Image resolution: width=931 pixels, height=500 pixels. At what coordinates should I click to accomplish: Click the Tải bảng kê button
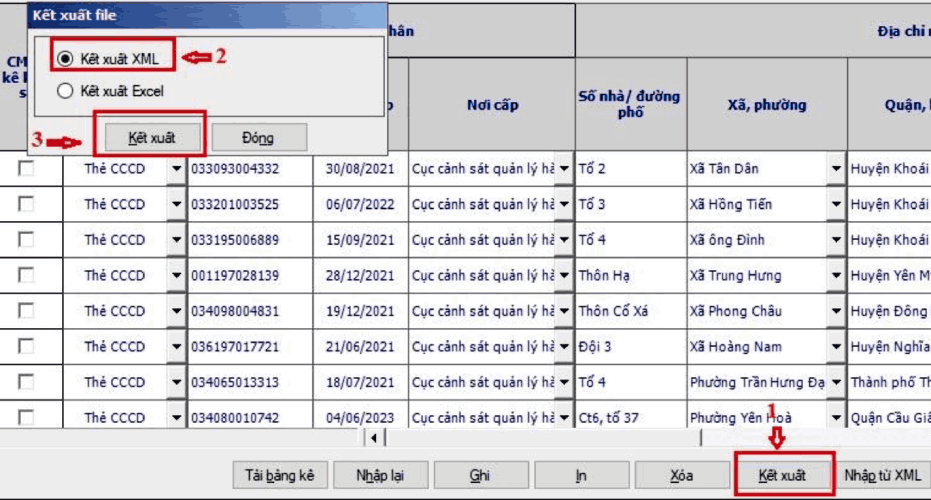coord(280,475)
